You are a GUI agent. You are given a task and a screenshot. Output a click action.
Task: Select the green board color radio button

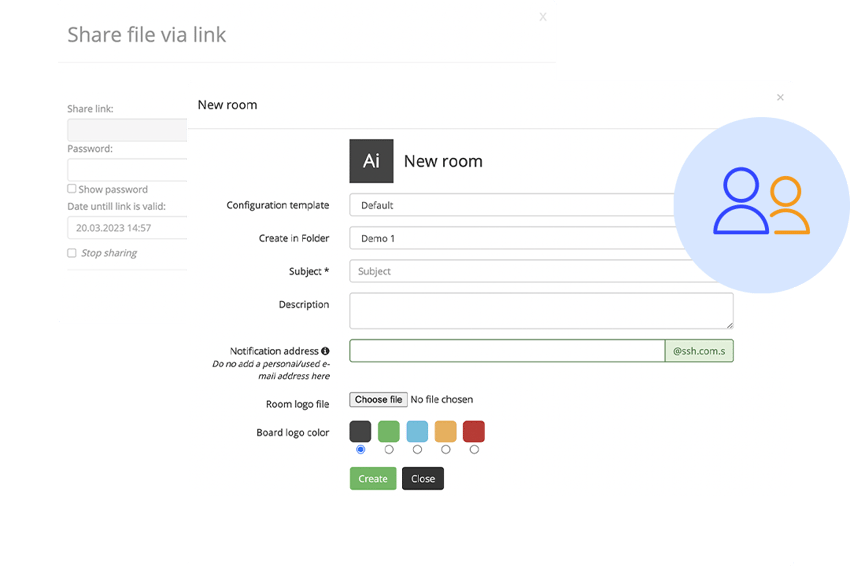click(x=389, y=450)
